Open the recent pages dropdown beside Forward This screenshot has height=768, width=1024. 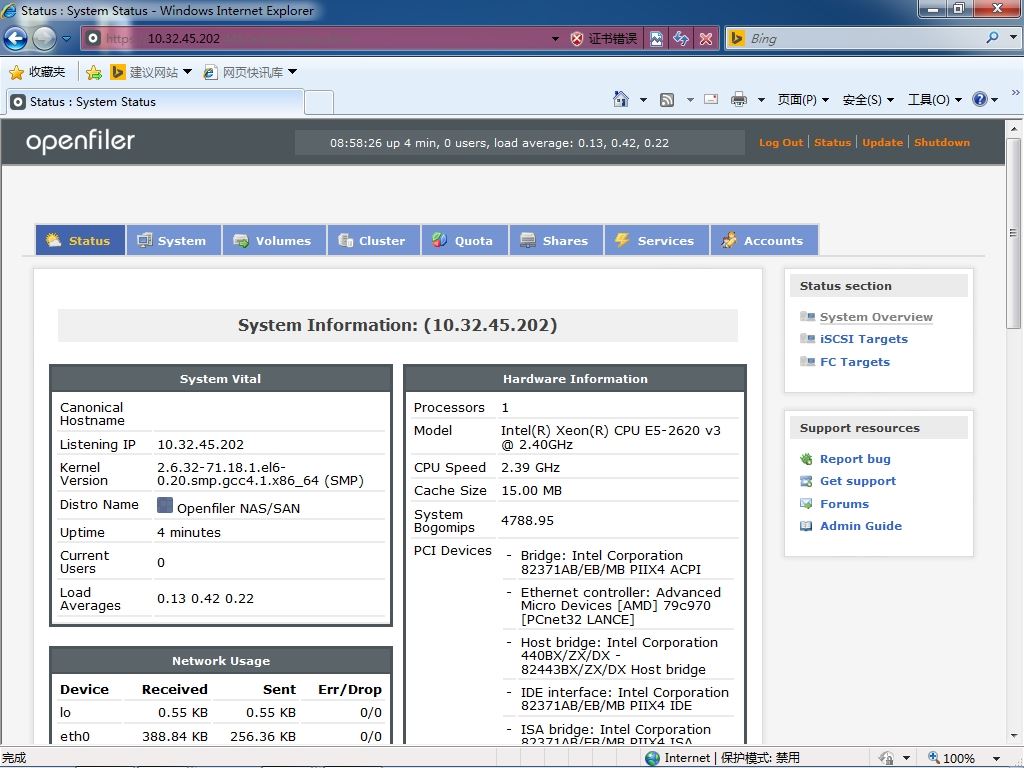point(67,39)
